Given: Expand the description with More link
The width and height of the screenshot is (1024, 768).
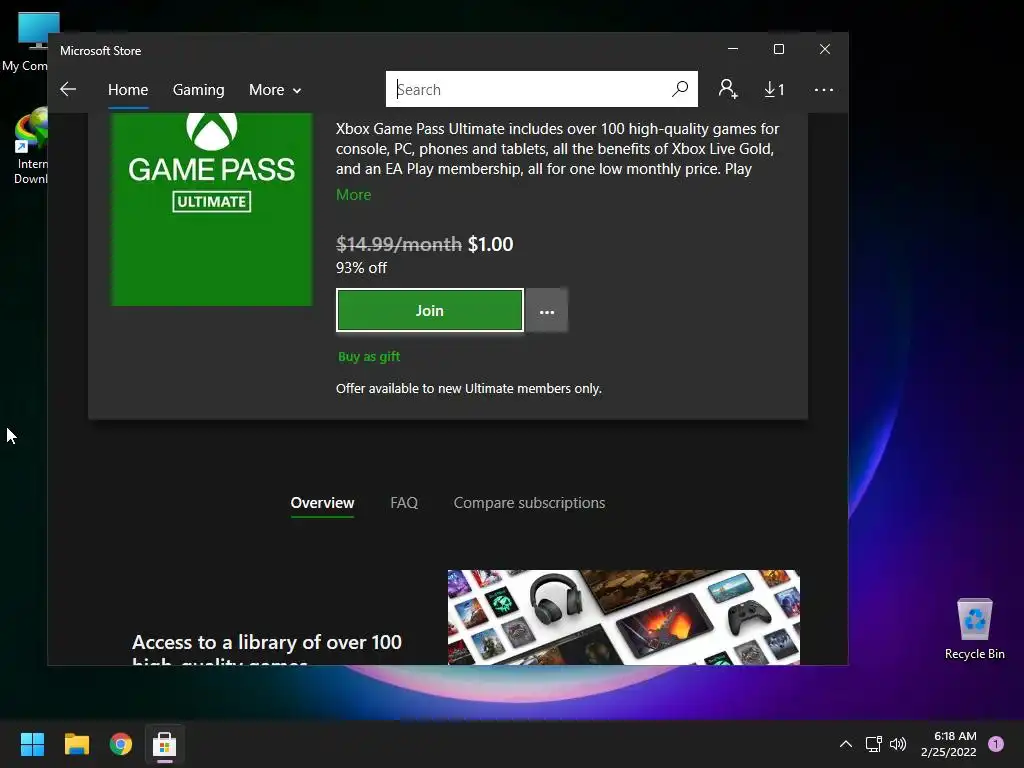Looking at the screenshot, I should pyautogui.click(x=353, y=195).
